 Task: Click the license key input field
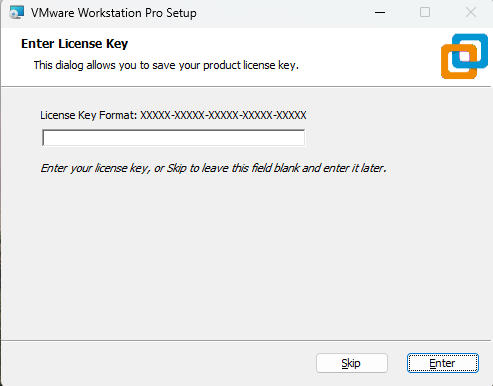click(173, 138)
